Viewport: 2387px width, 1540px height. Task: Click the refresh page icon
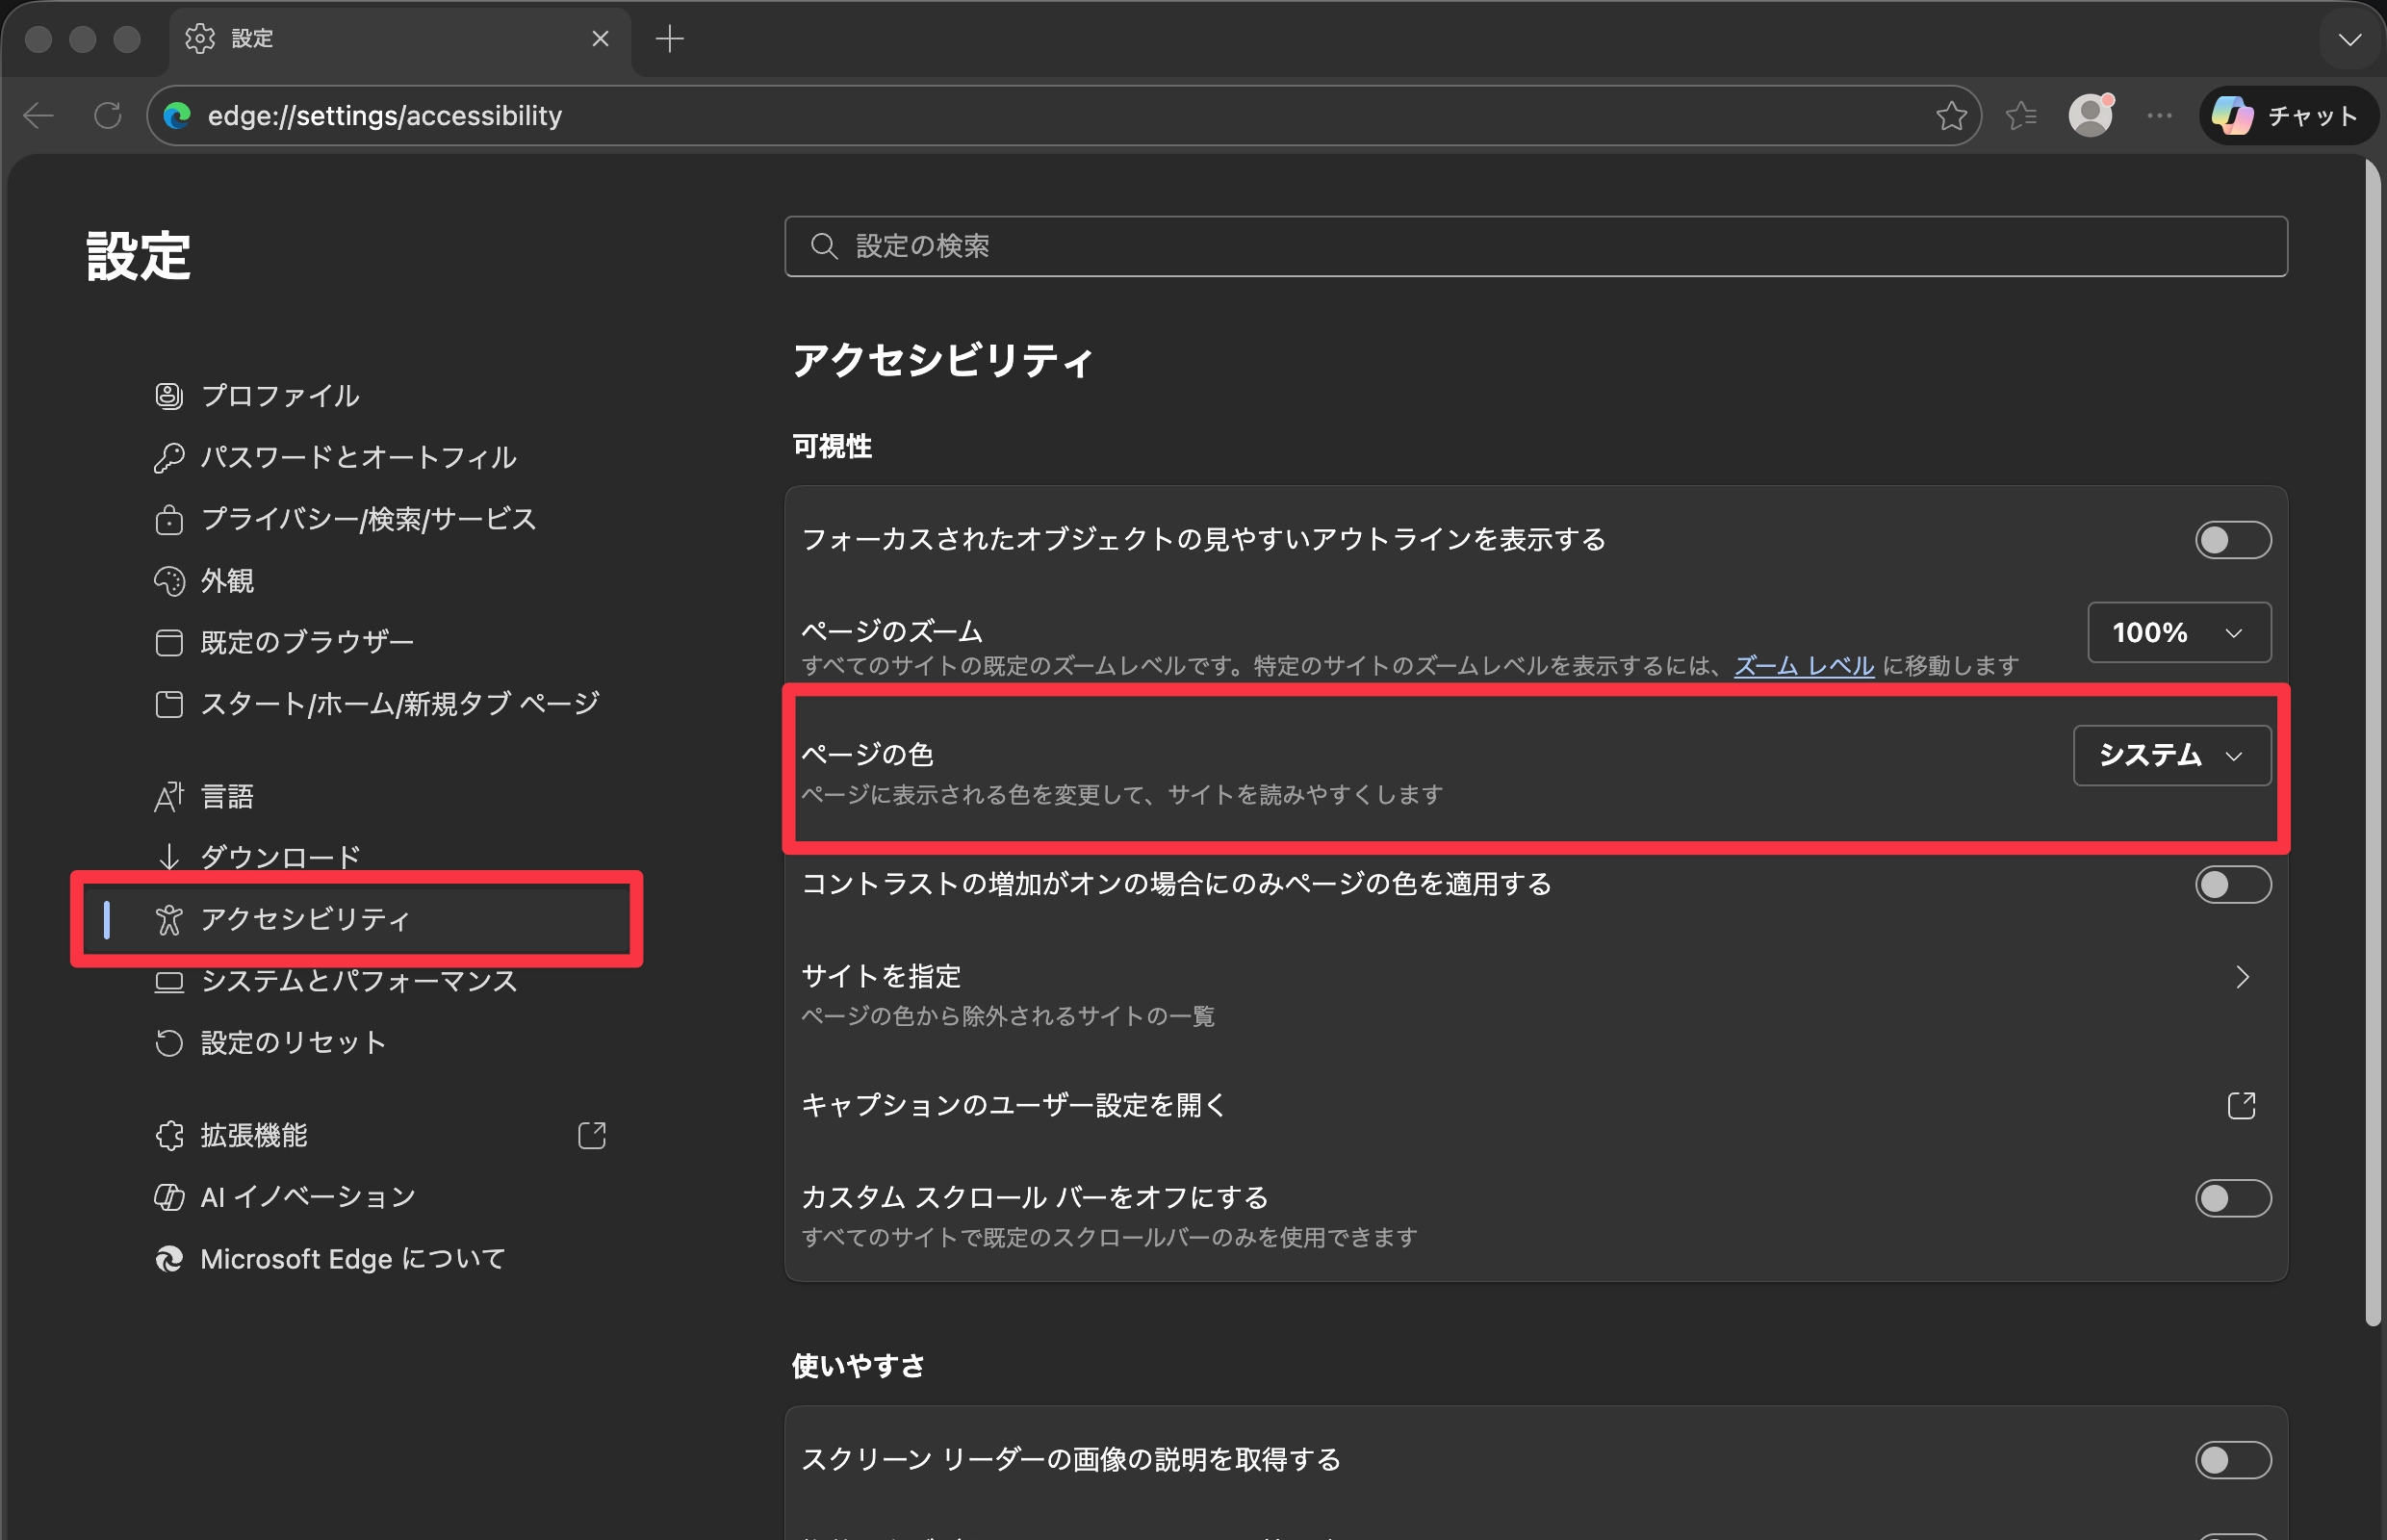[108, 116]
